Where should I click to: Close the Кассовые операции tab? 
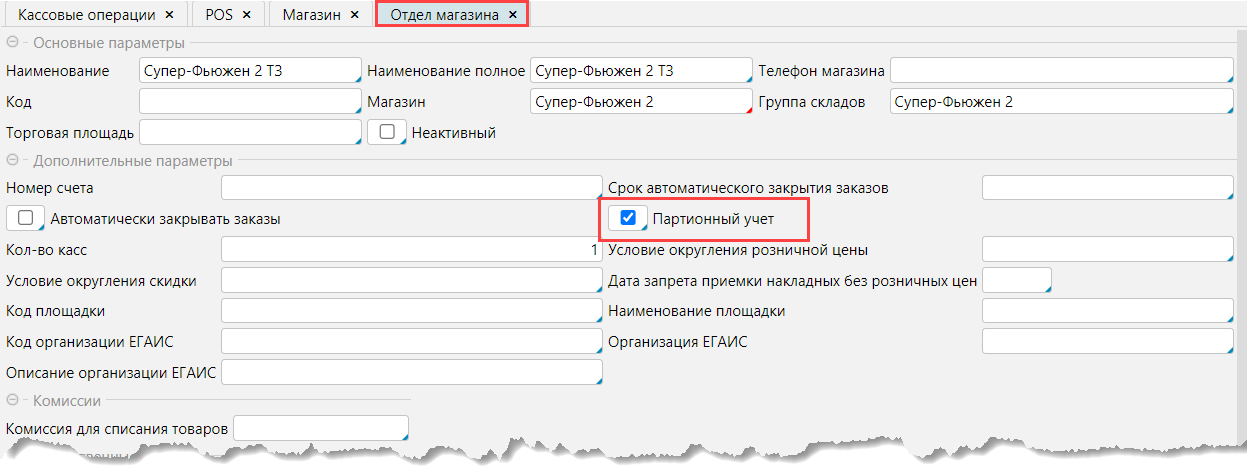coord(169,15)
